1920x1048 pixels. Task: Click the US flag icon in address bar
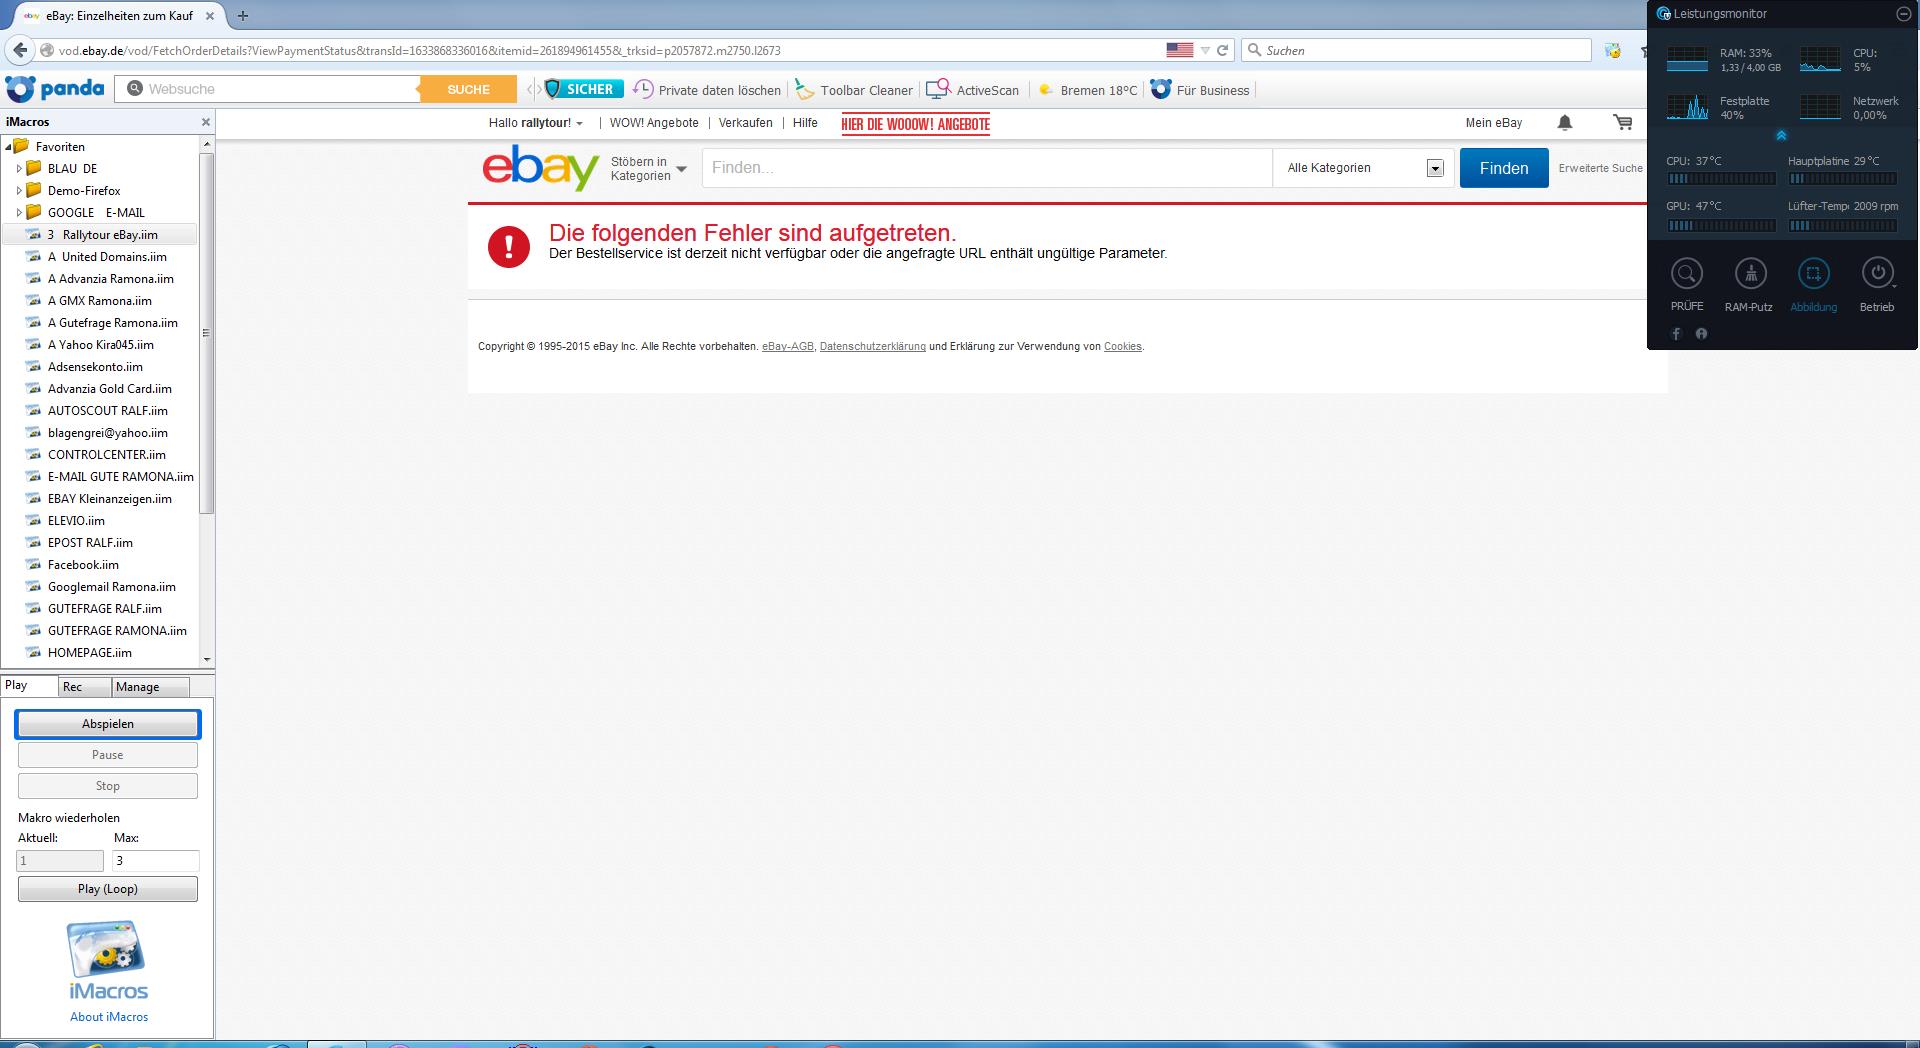(x=1179, y=50)
